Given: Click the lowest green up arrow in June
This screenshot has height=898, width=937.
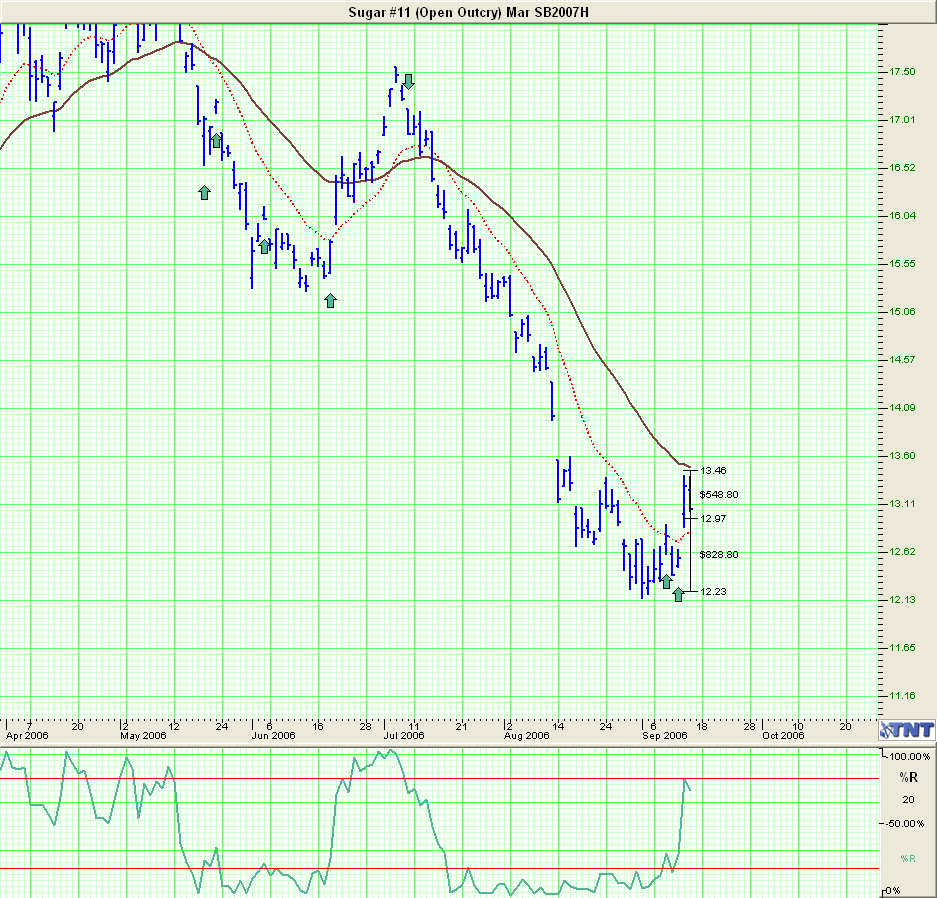Looking at the screenshot, I should [x=330, y=301].
